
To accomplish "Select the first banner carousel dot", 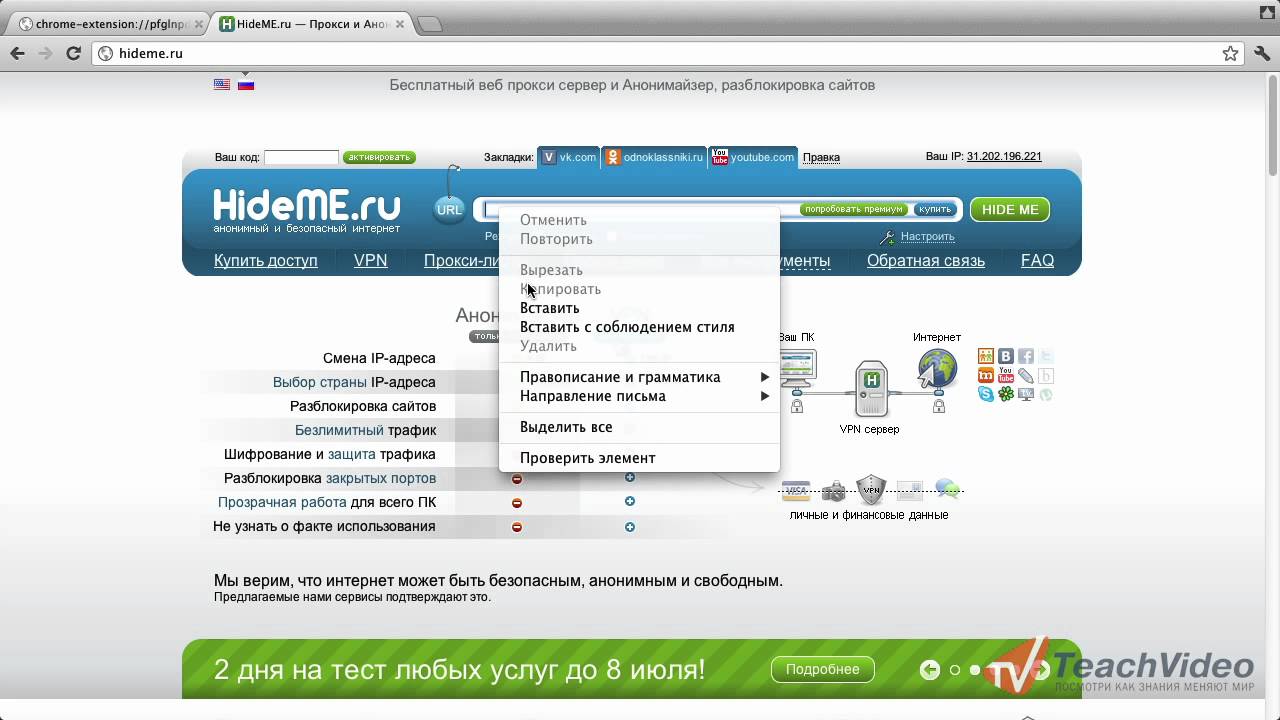I will 955,670.
